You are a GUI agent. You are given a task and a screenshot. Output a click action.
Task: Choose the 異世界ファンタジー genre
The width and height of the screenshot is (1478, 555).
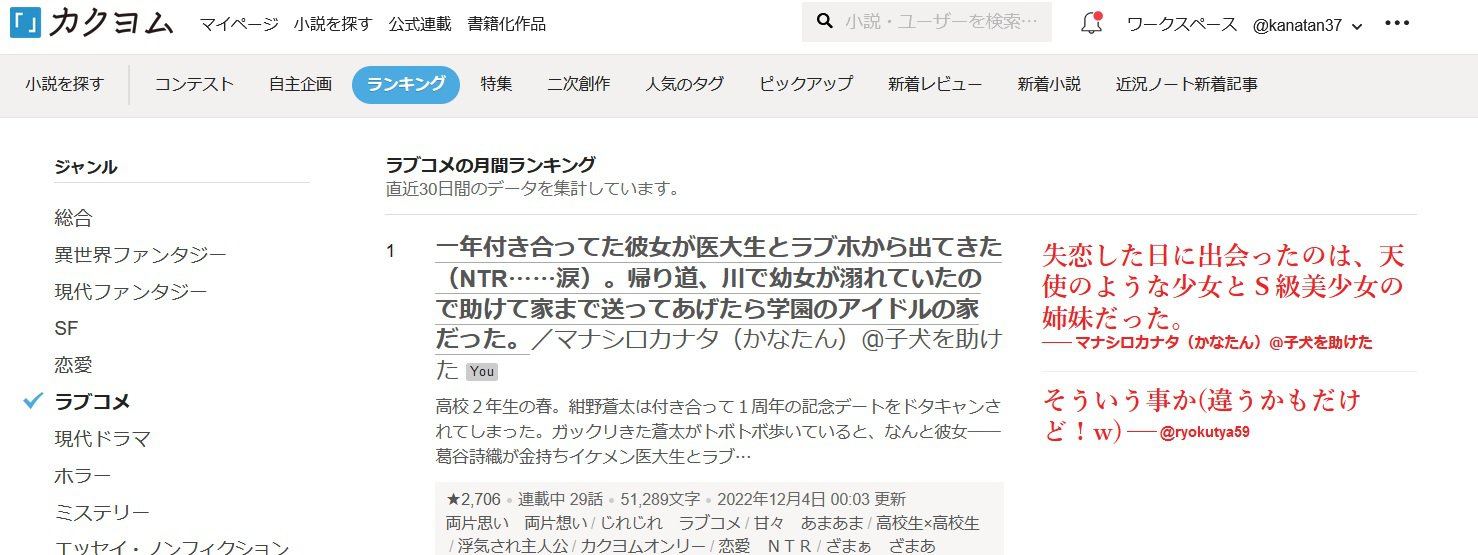pos(140,255)
